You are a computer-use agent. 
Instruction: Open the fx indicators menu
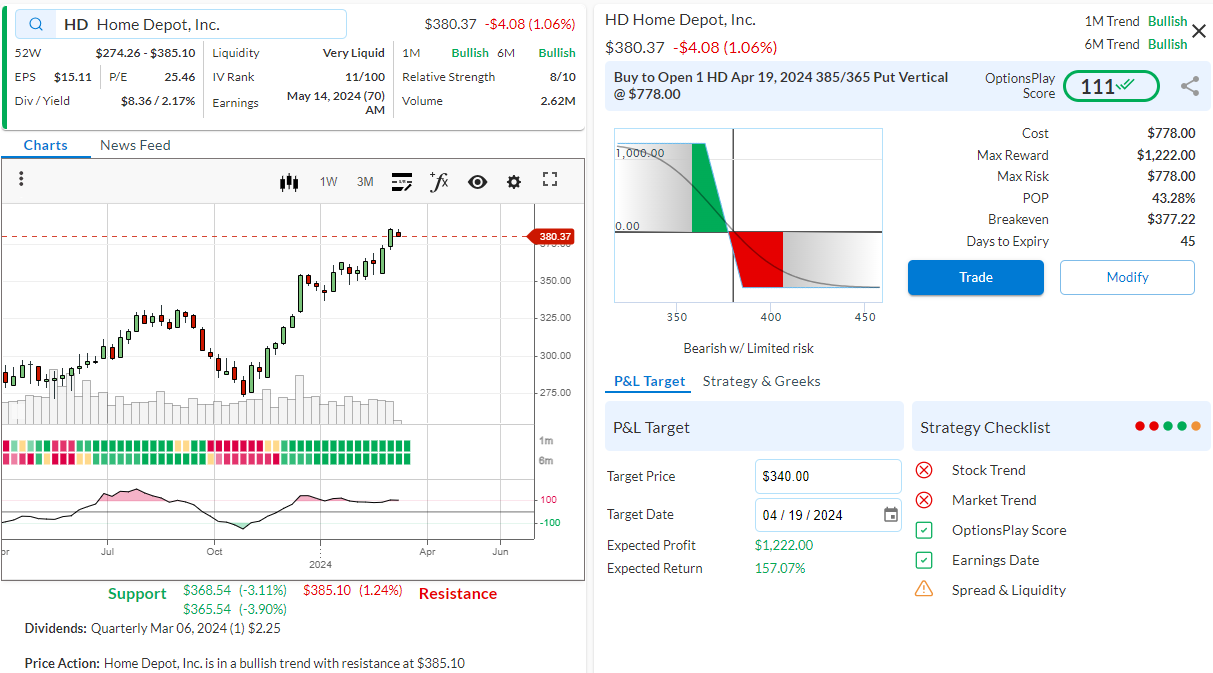click(x=439, y=181)
